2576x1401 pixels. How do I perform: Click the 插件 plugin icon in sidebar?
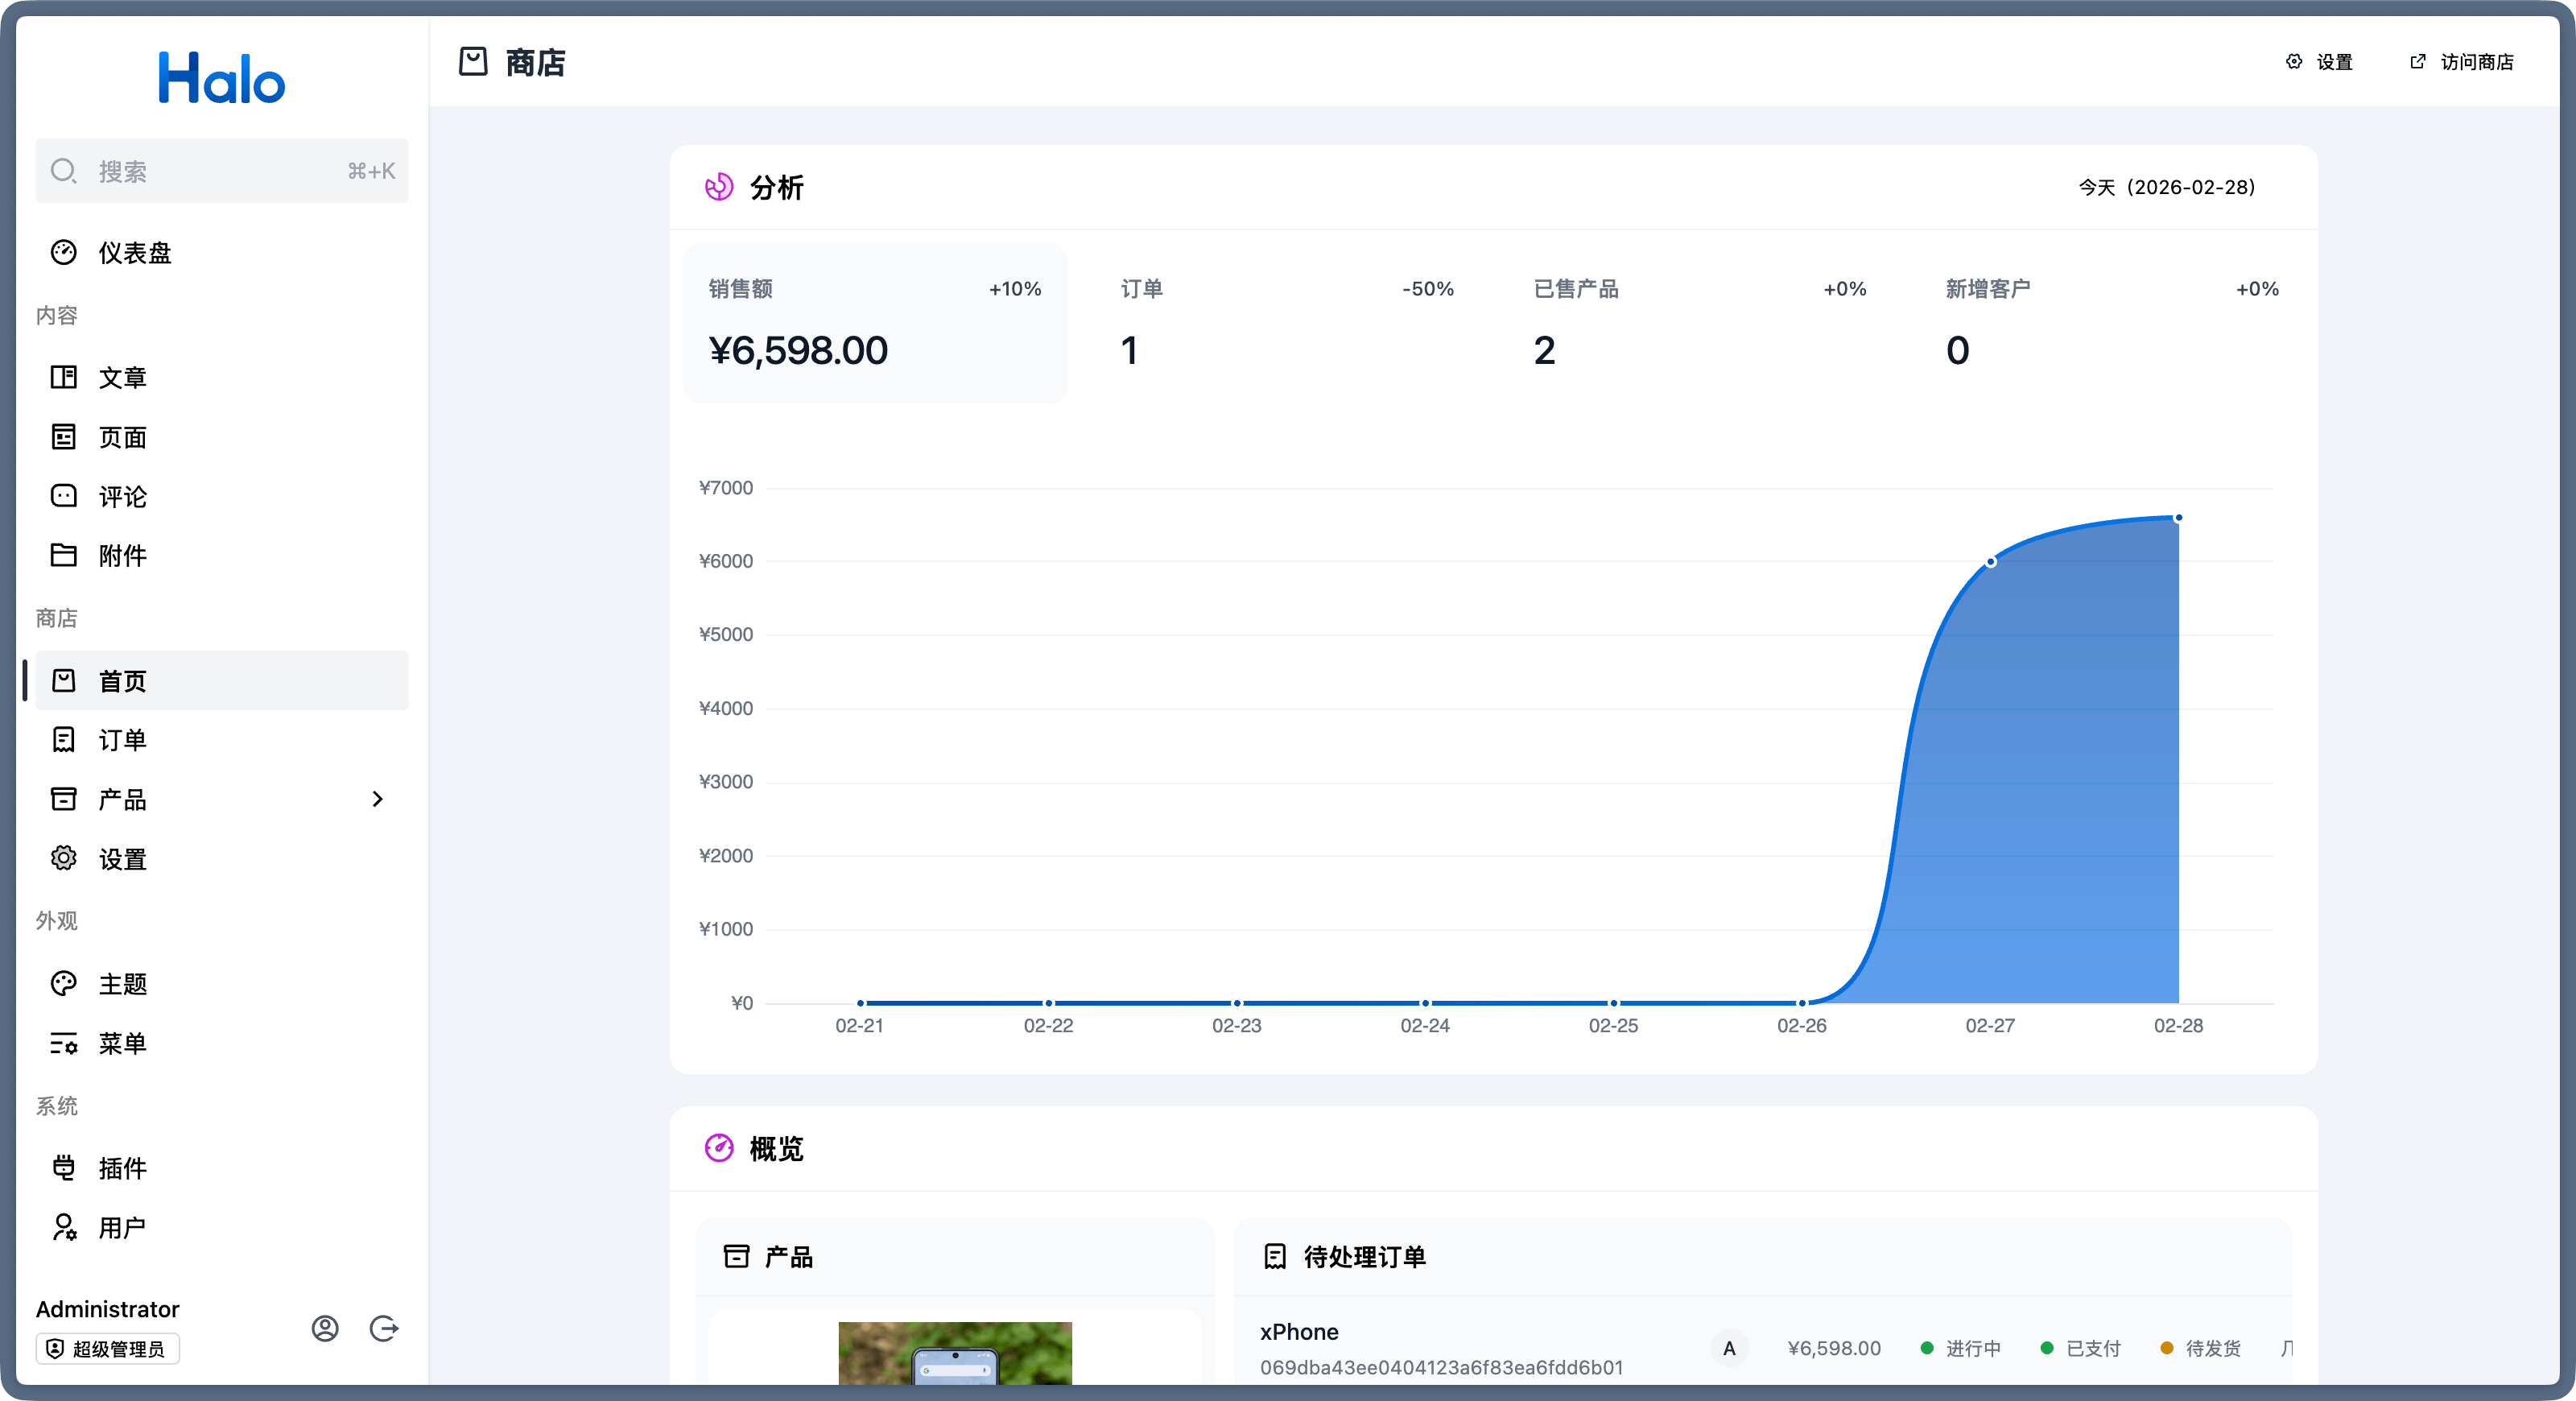coord(64,1167)
